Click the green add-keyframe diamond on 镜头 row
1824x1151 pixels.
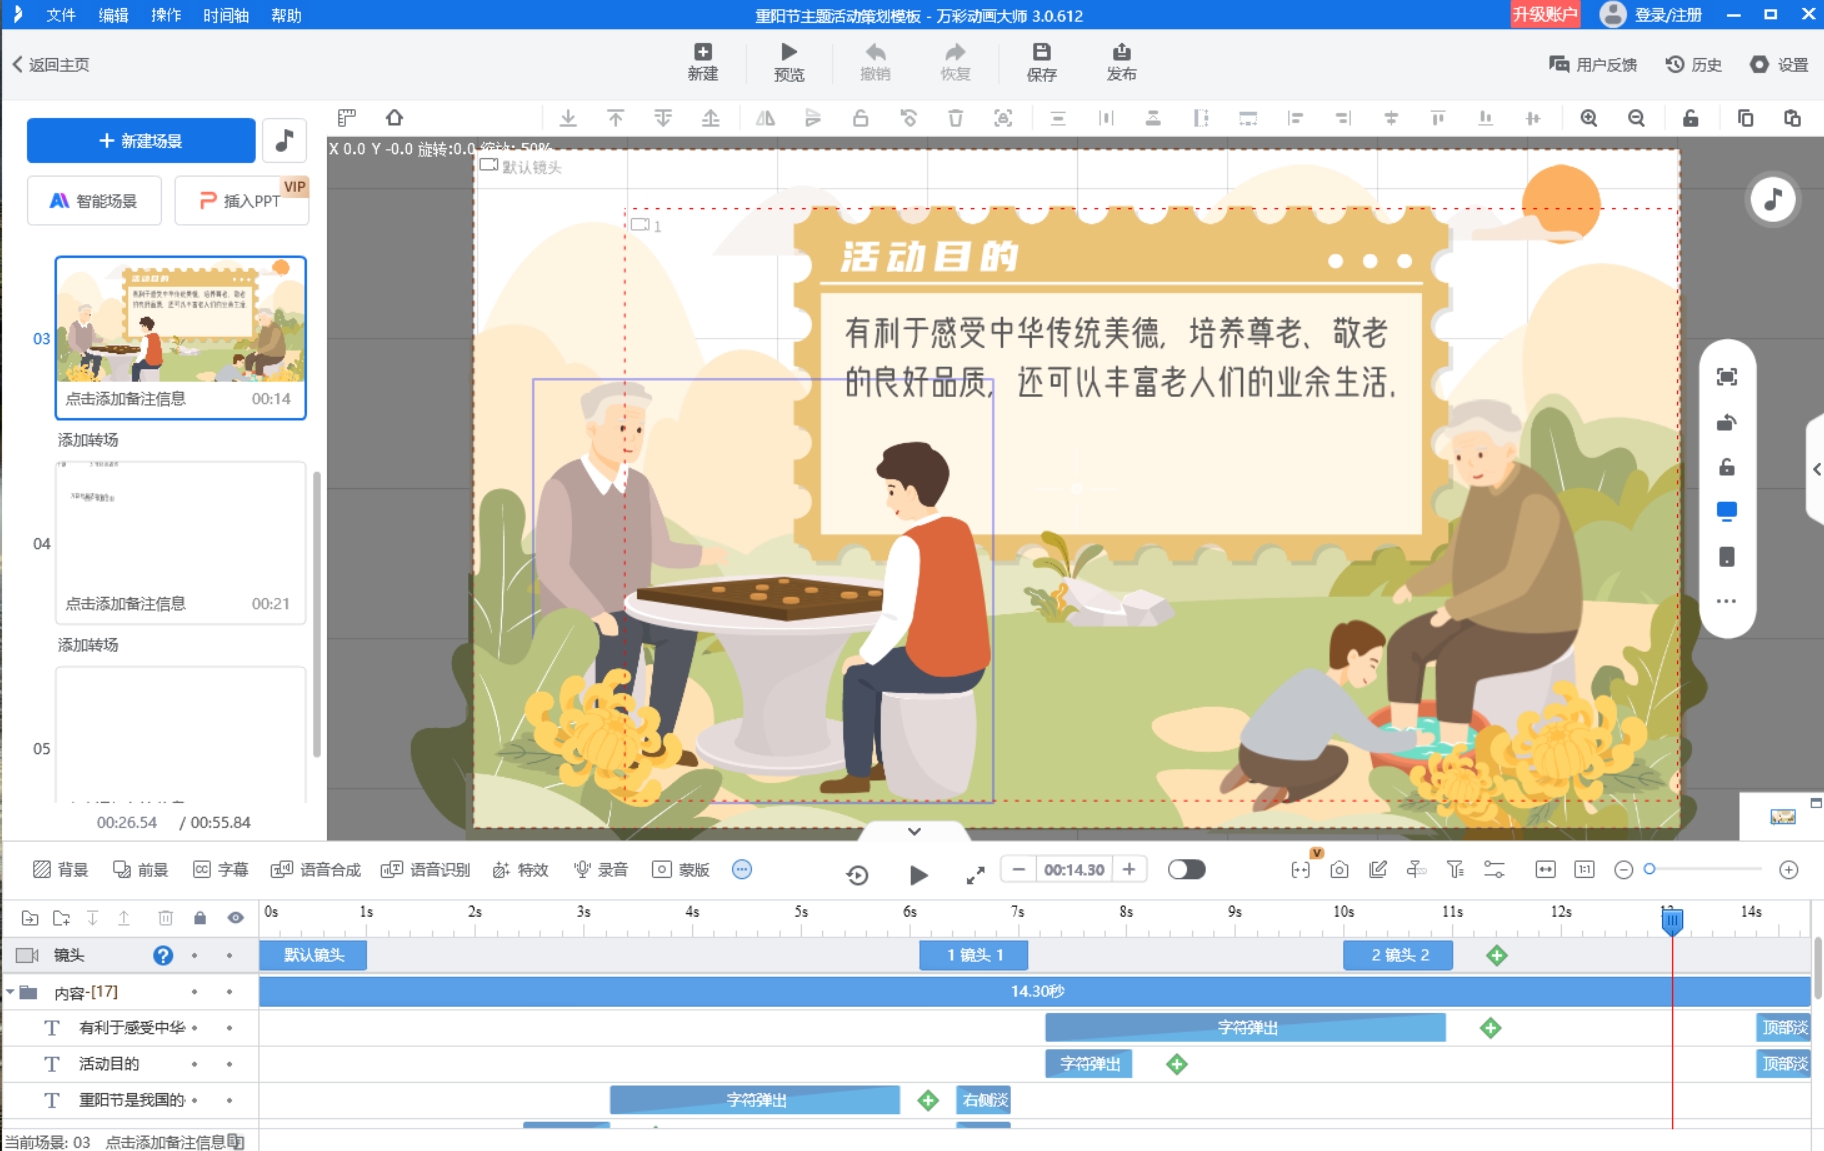pyautogui.click(x=1497, y=955)
